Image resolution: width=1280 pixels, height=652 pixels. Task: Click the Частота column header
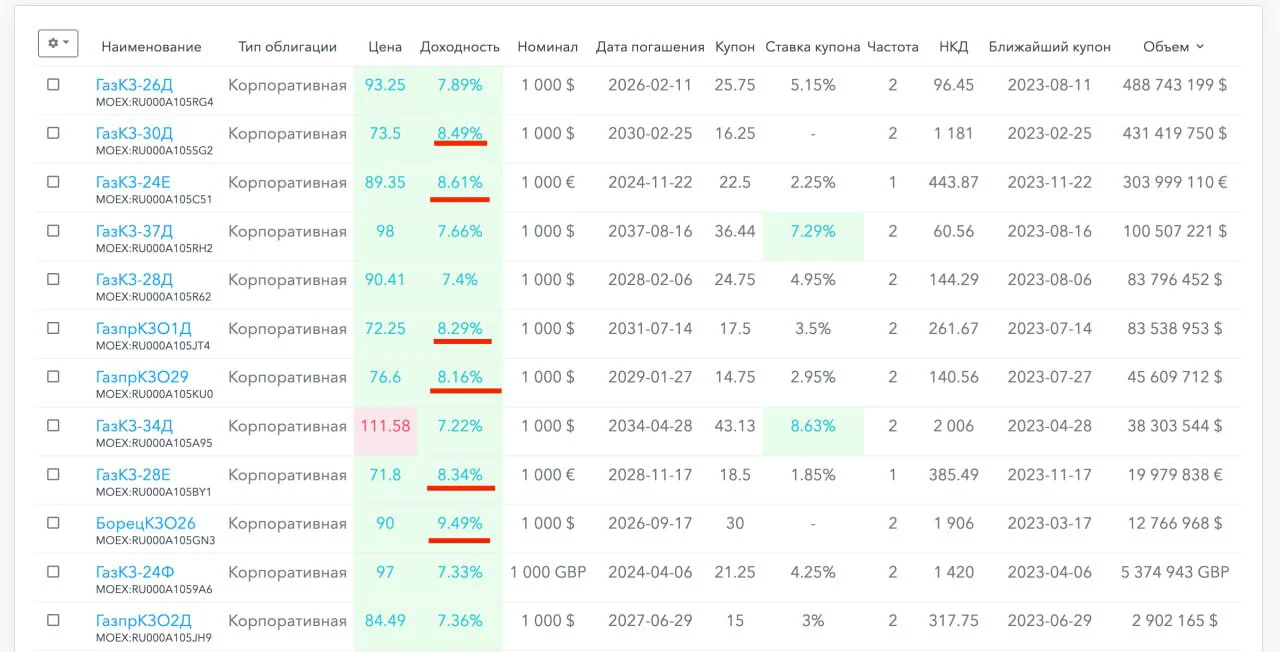click(x=893, y=47)
